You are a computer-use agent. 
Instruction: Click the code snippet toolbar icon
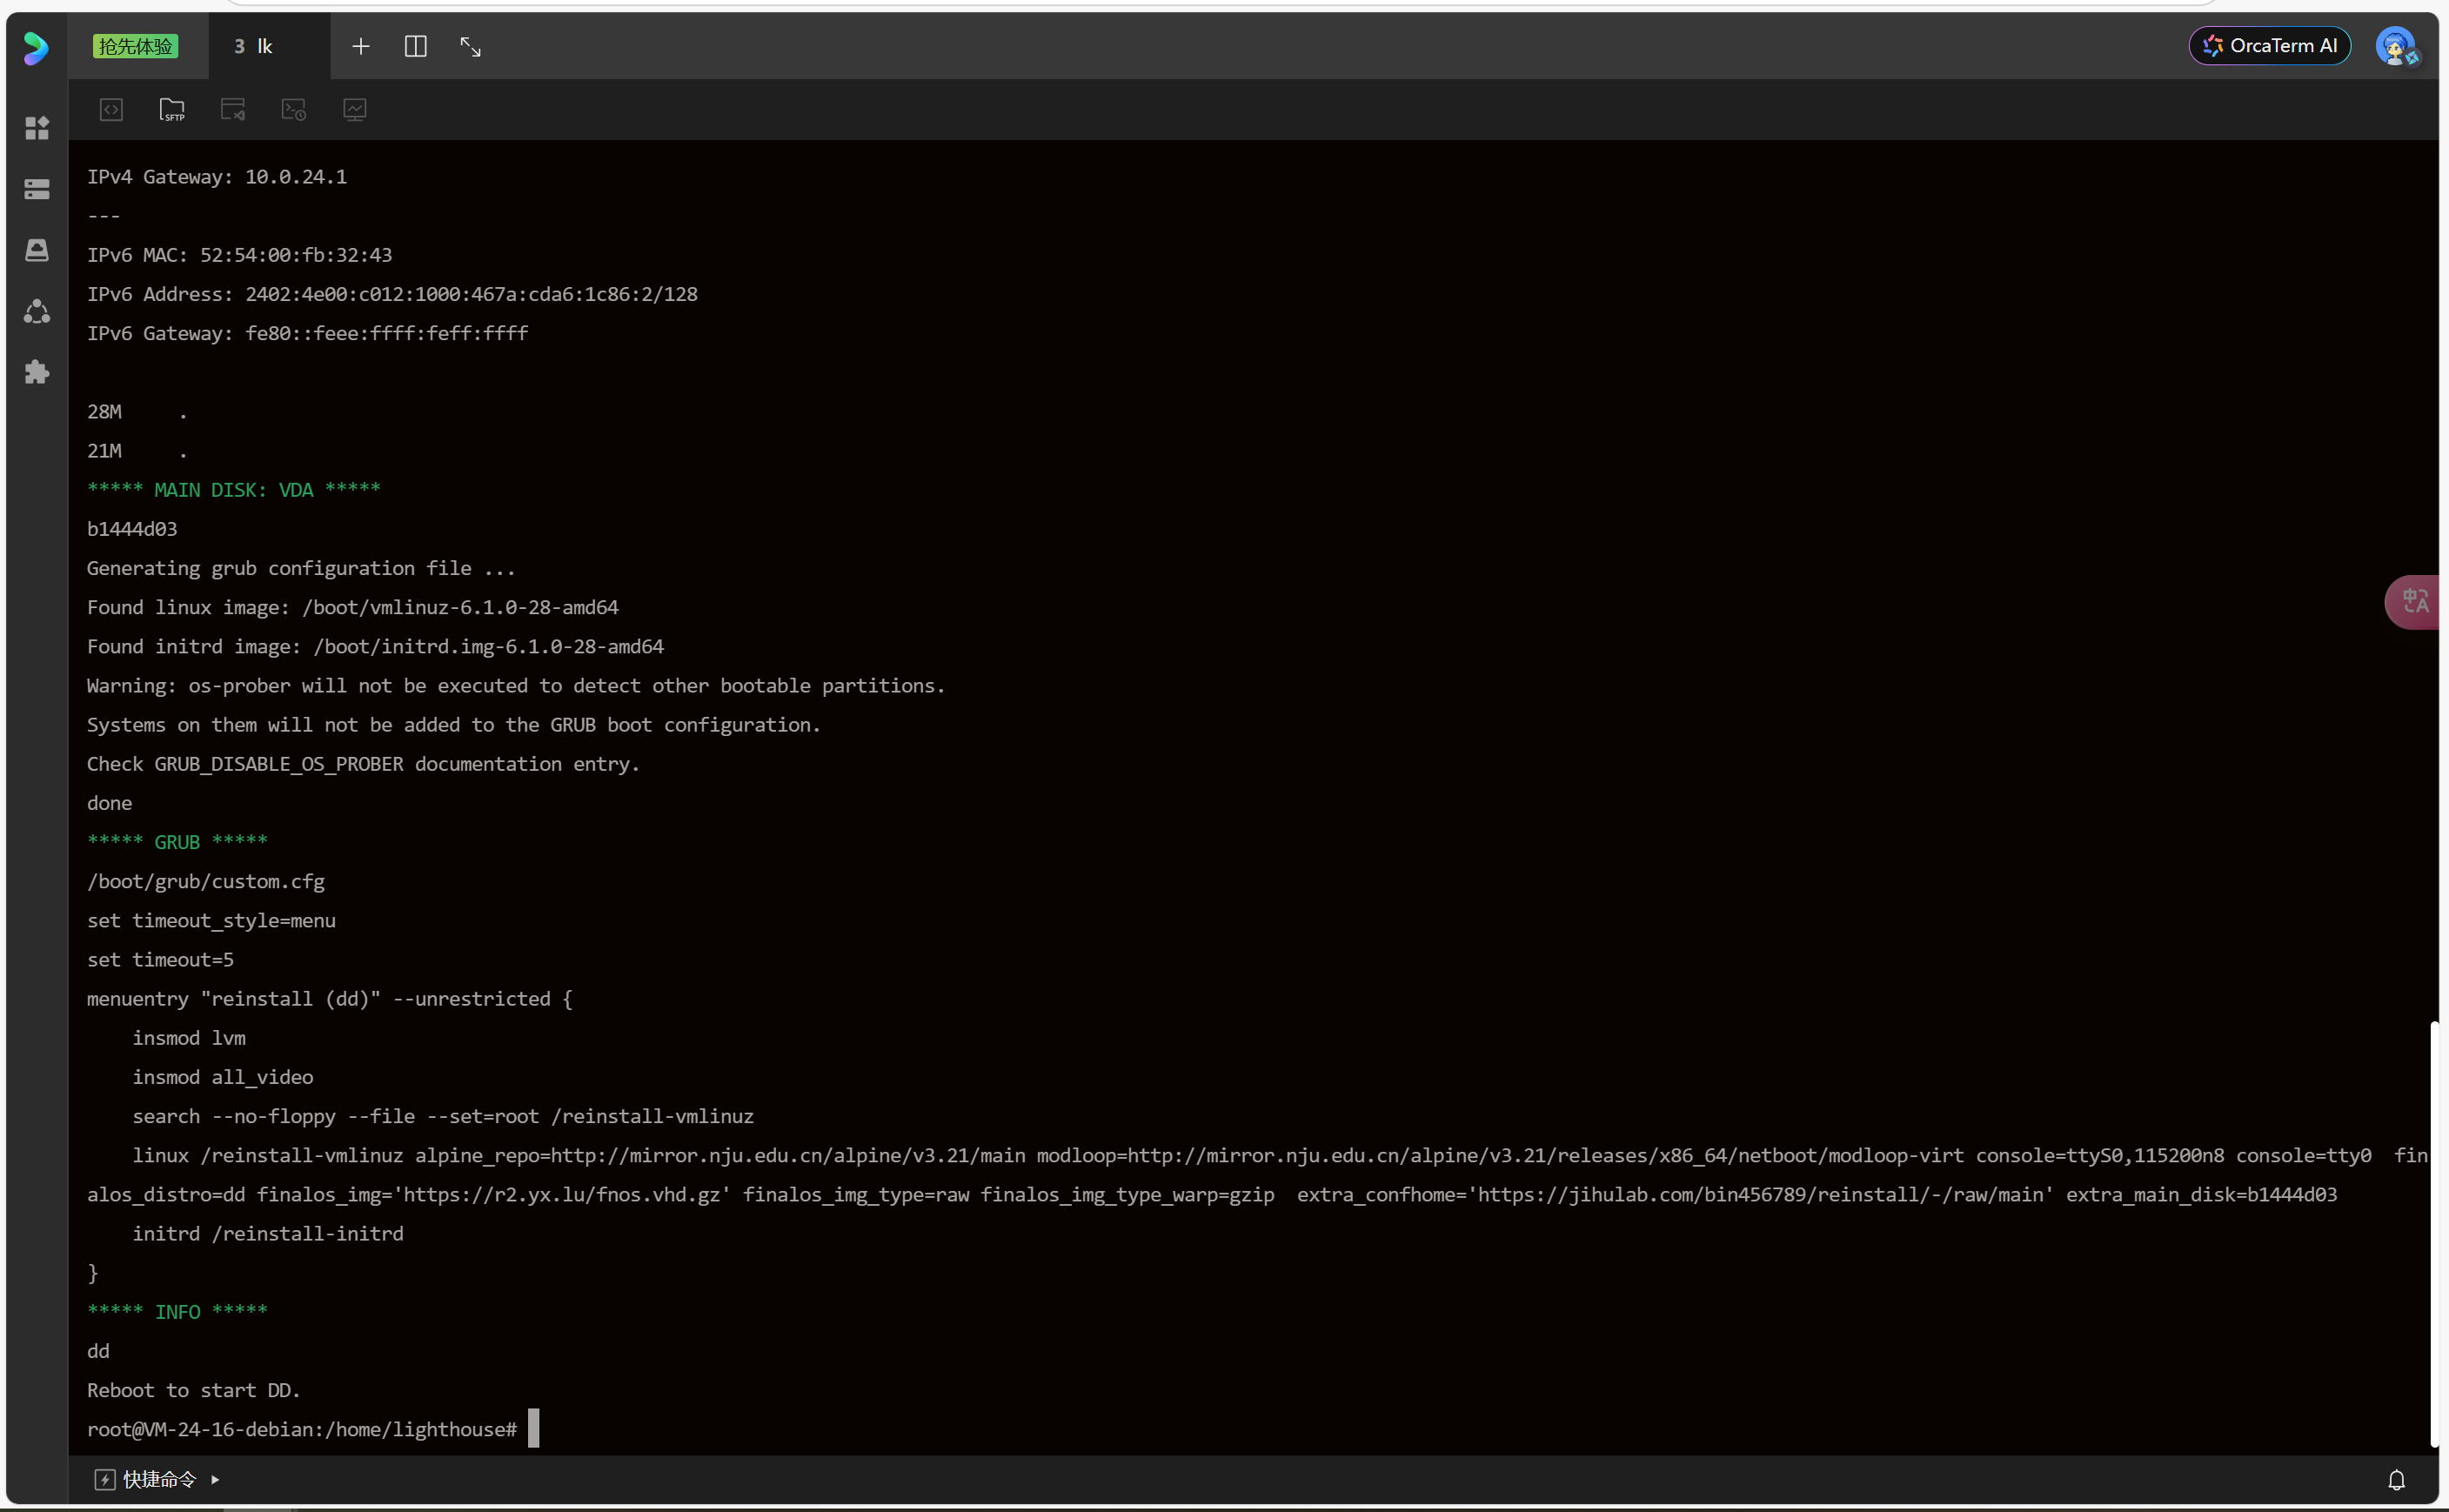tap(111, 109)
